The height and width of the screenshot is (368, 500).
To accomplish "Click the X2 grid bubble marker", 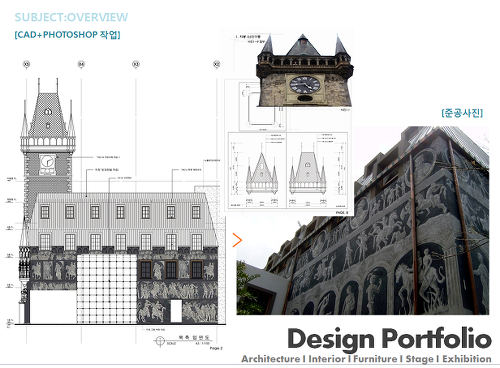I will pos(217,64).
